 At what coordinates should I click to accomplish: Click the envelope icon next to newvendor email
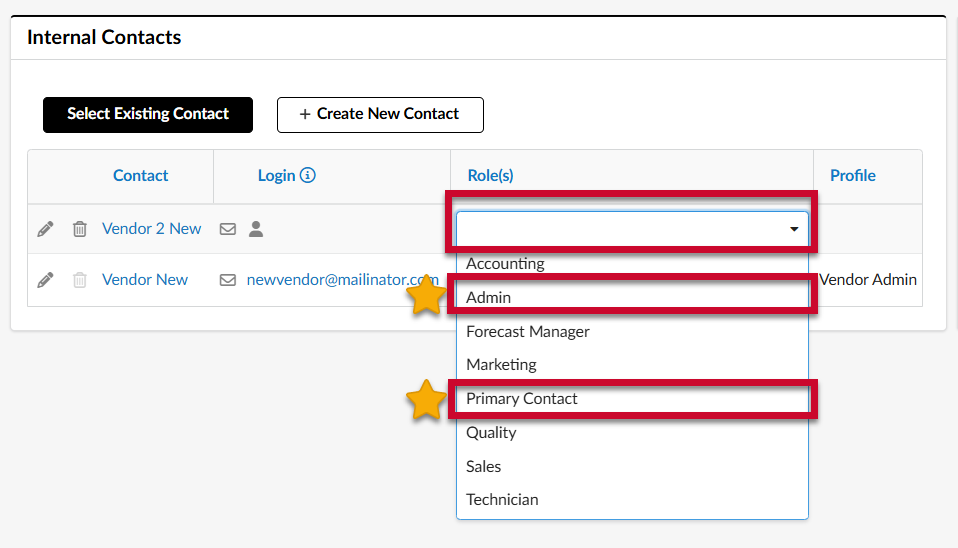tap(228, 280)
